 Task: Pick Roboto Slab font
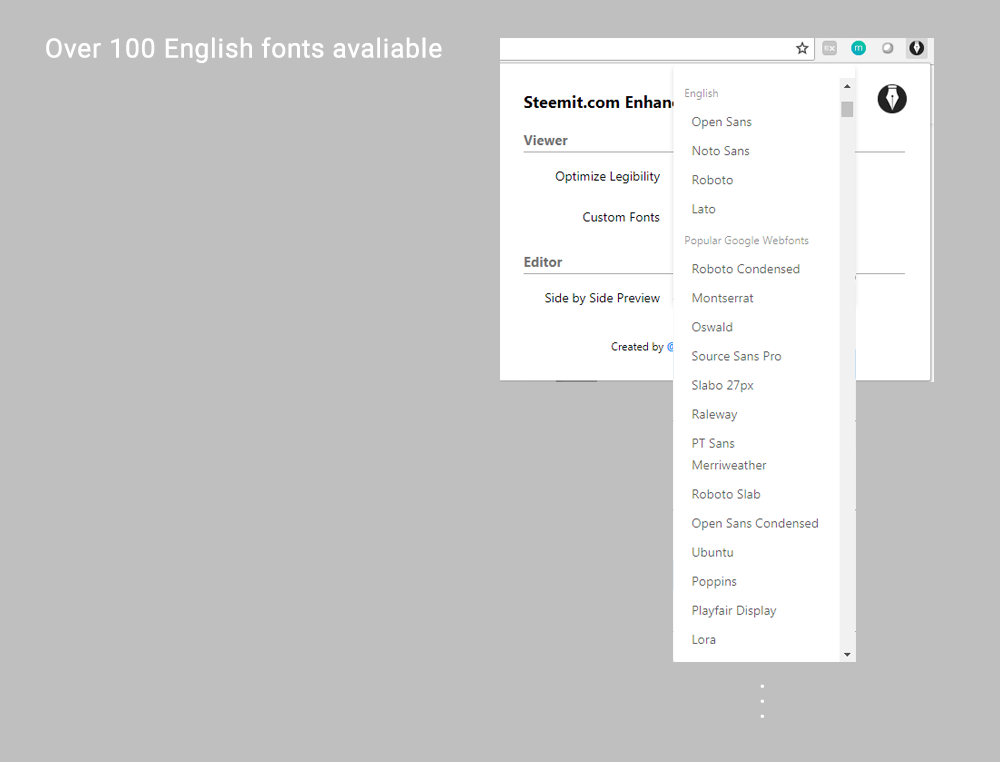[x=726, y=494]
